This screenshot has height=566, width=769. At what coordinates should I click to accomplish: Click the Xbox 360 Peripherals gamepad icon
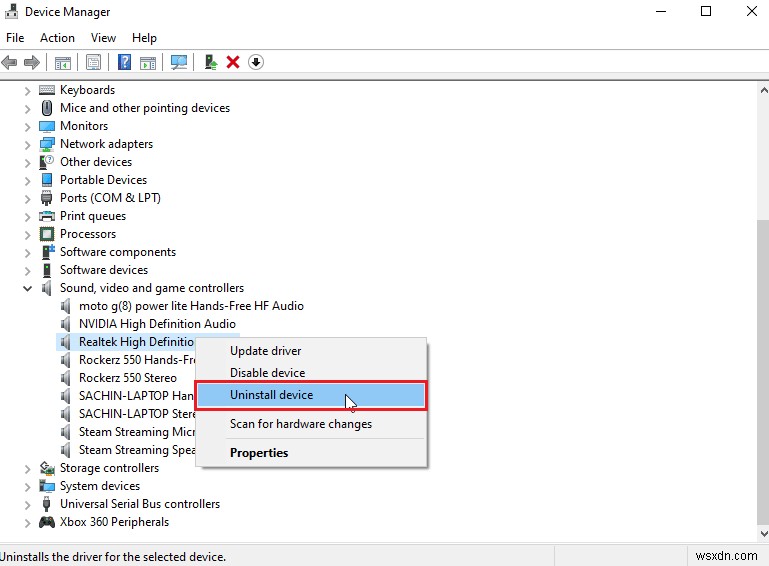(47, 522)
